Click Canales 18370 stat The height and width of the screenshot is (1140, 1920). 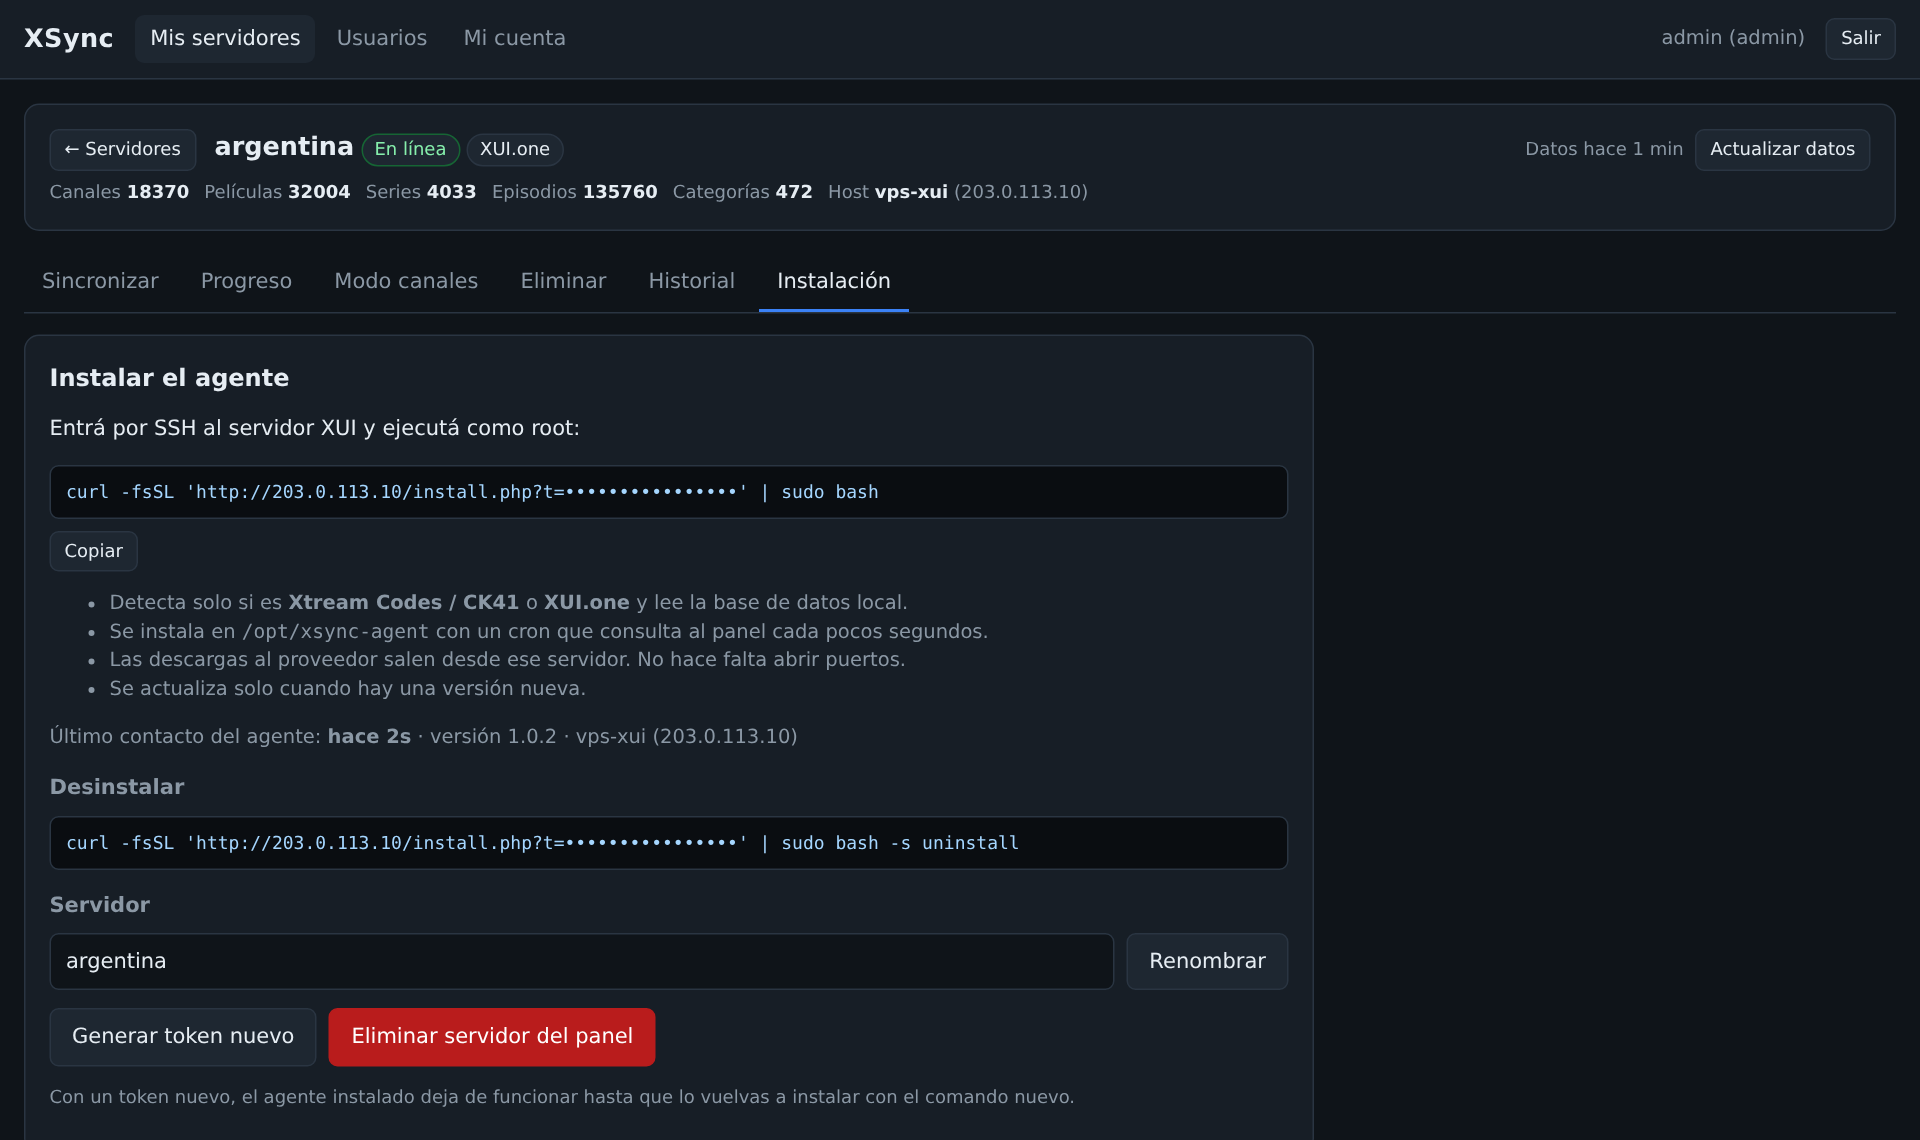click(x=119, y=192)
